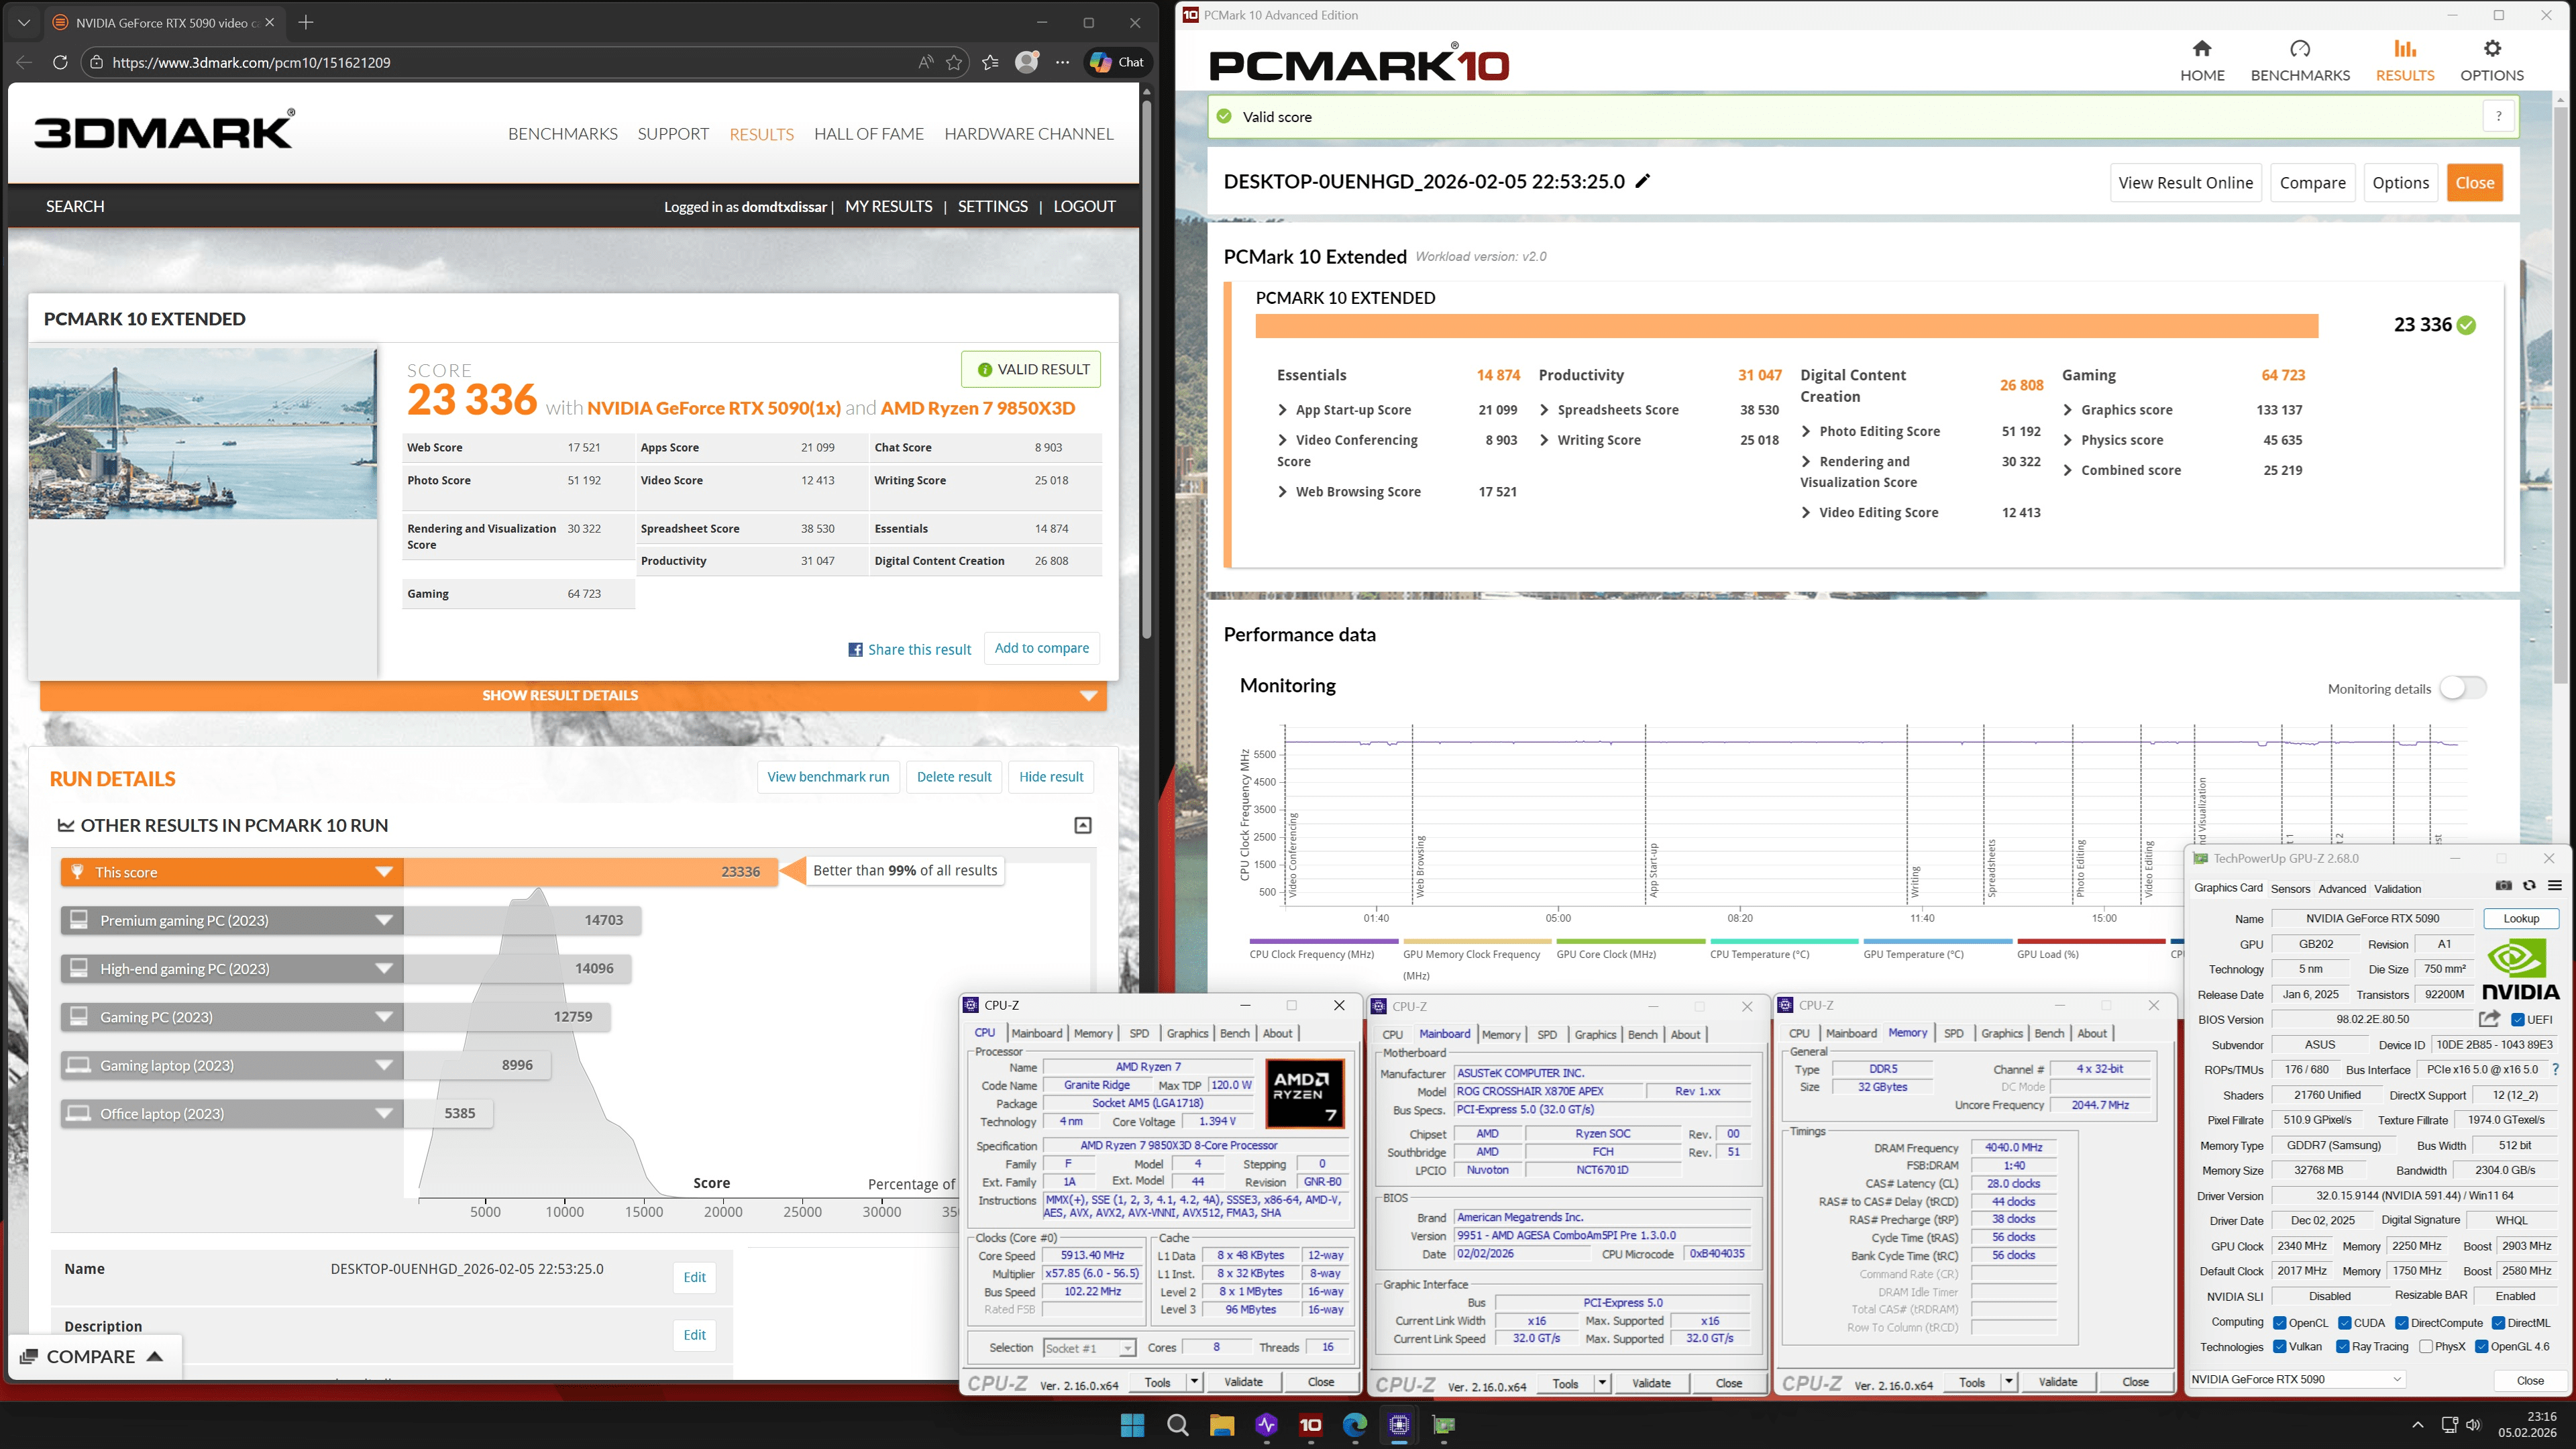Open Benchmarks in PCMark 10 navigation
The width and height of the screenshot is (2576, 1449).
(x=2300, y=61)
